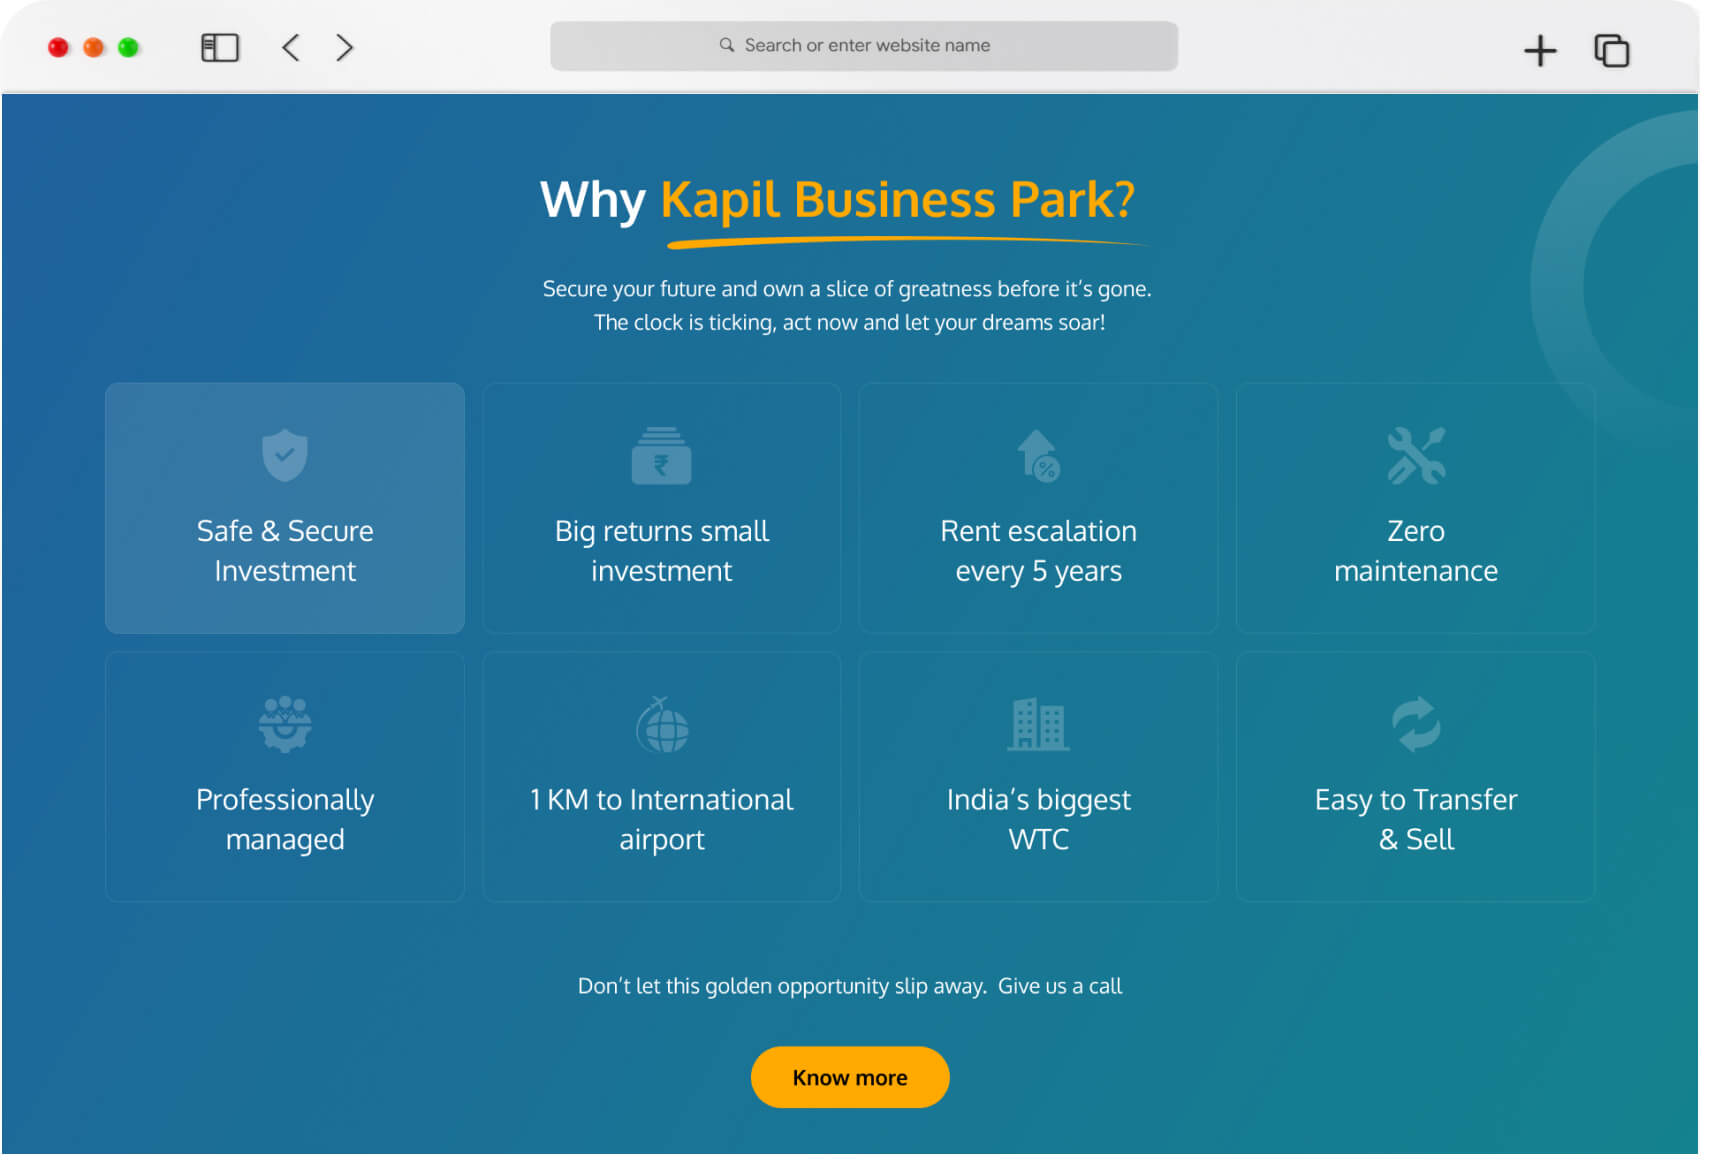
Task: Toggle the browser sidebar panel
Action: point(219,46)
